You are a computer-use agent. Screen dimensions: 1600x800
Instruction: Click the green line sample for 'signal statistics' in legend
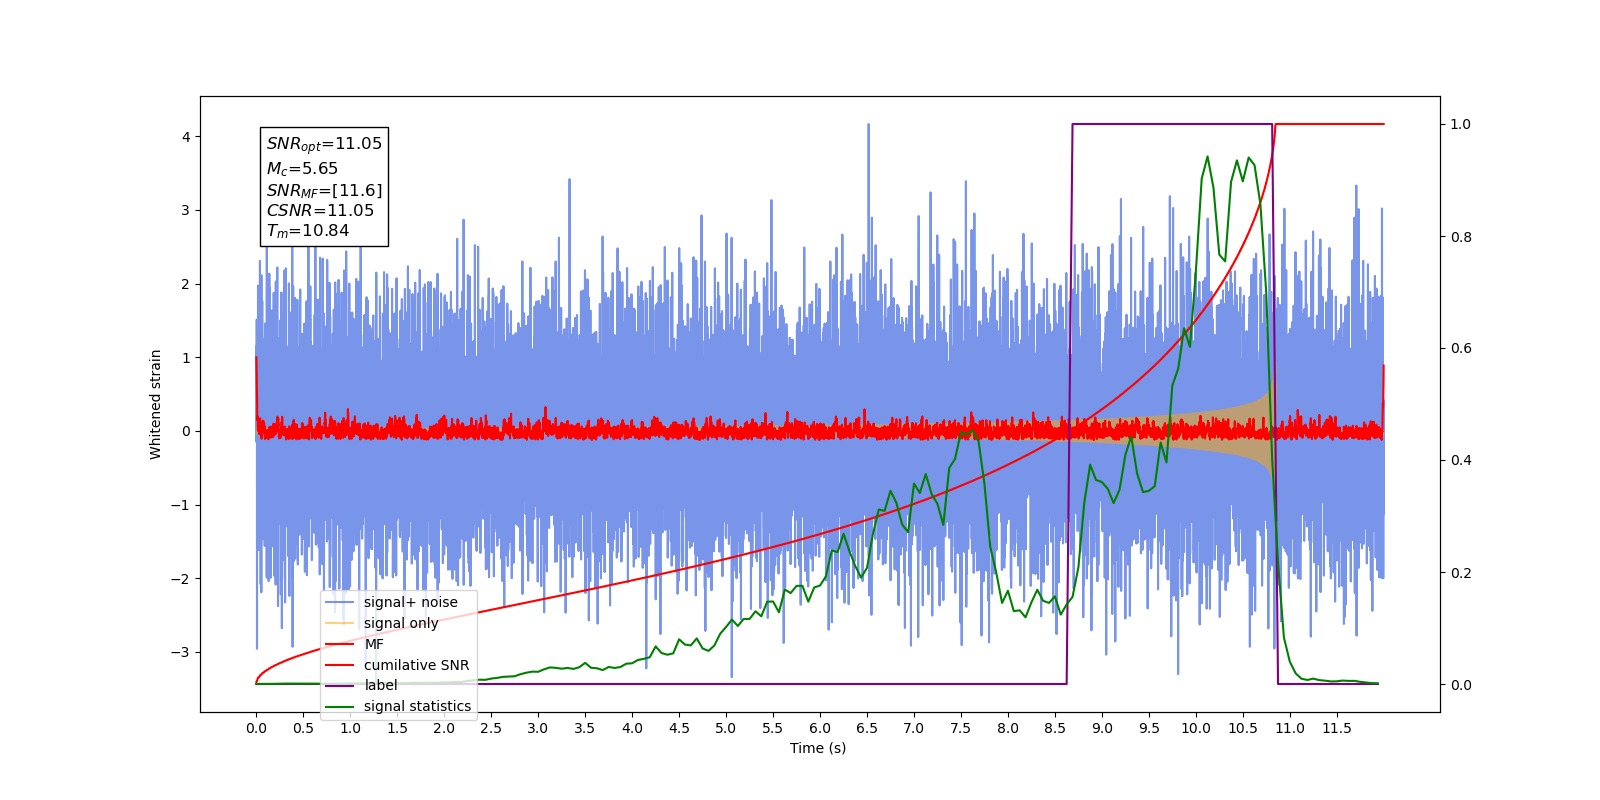(341, 706)
